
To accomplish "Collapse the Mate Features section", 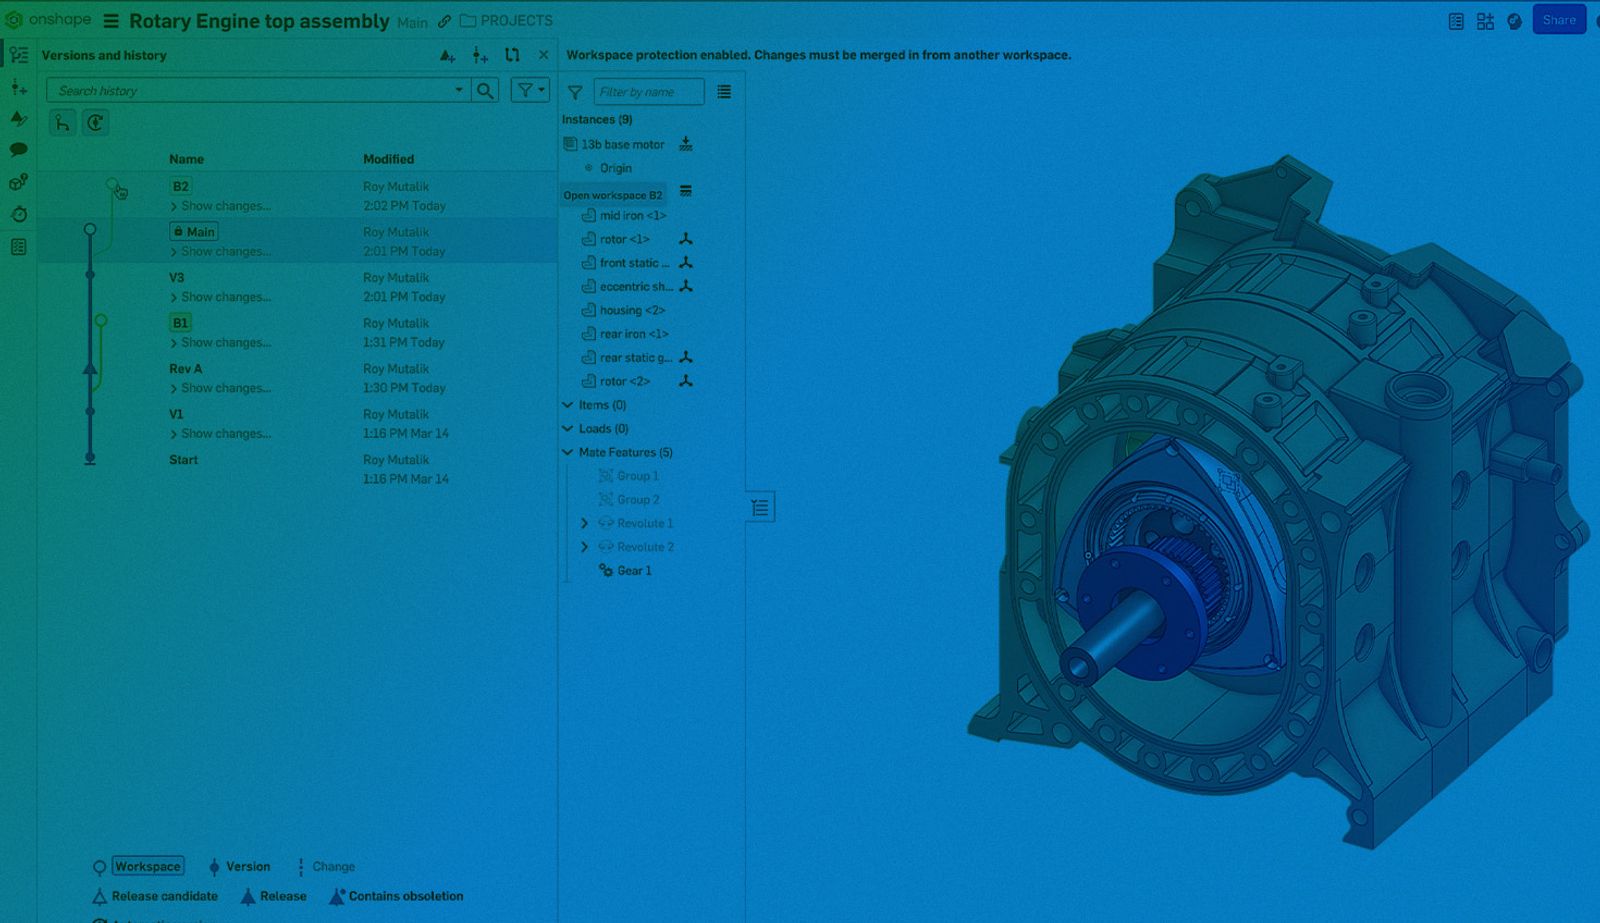I will (568, 452).
